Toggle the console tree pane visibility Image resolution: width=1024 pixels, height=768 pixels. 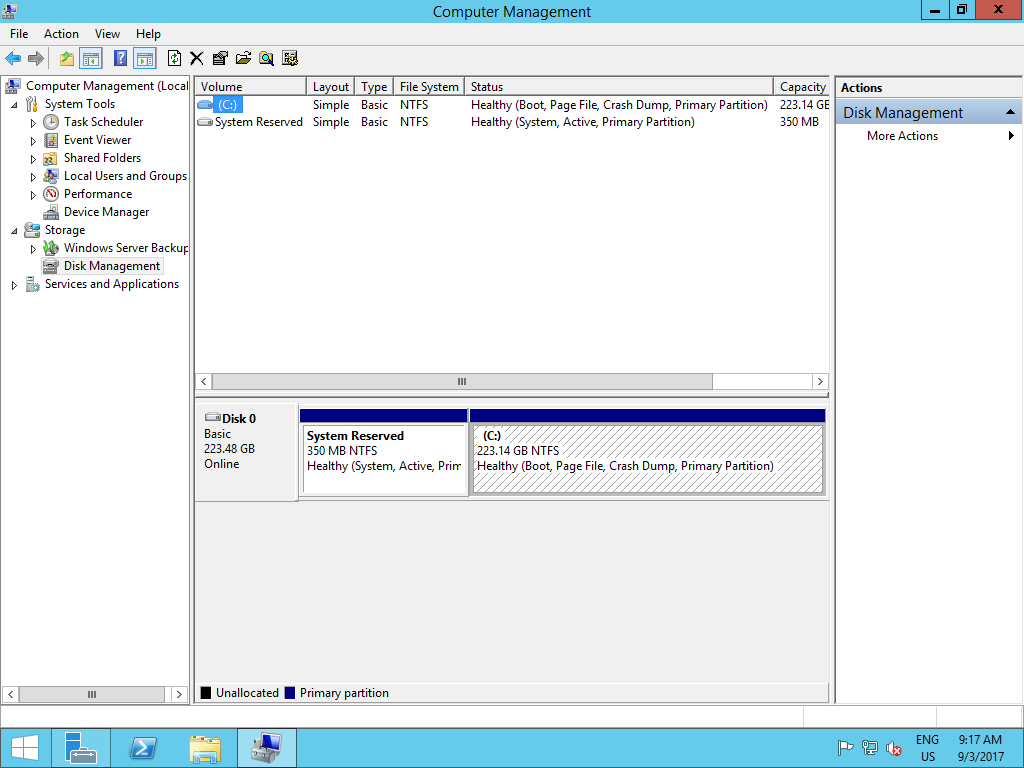pos(90,58)
